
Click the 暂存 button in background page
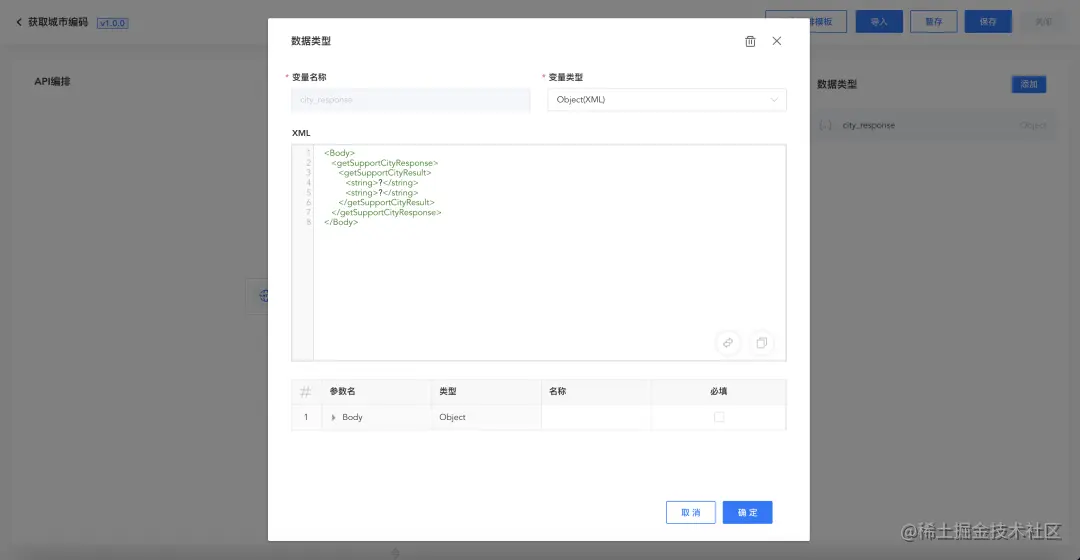click(x=933, y=21)
